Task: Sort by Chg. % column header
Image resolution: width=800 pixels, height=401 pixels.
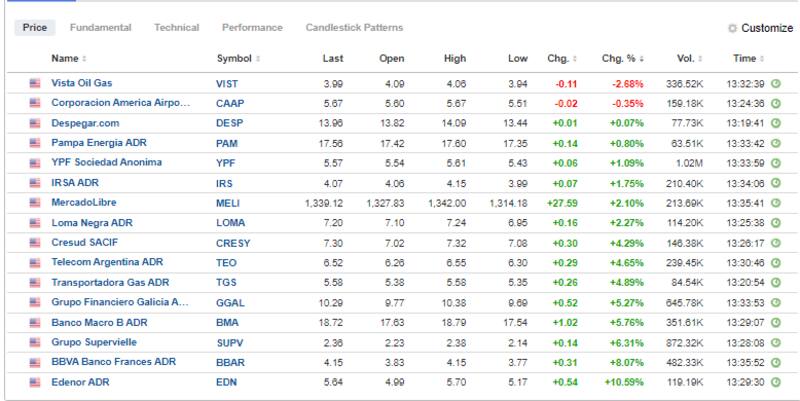Action: pyautogui.click(x=622, y=59)
